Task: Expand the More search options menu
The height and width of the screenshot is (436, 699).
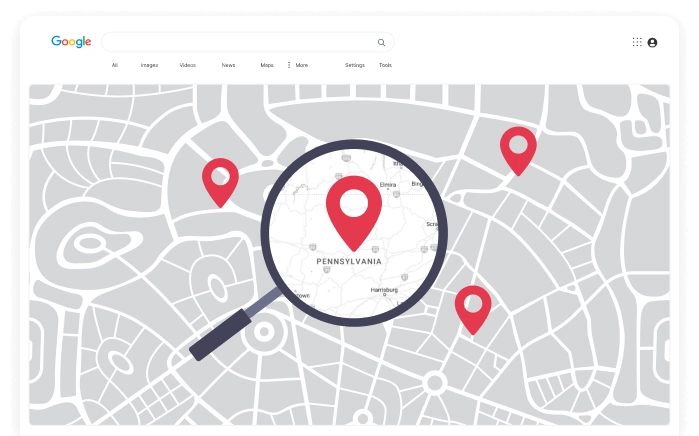Action: click(297, 65)
